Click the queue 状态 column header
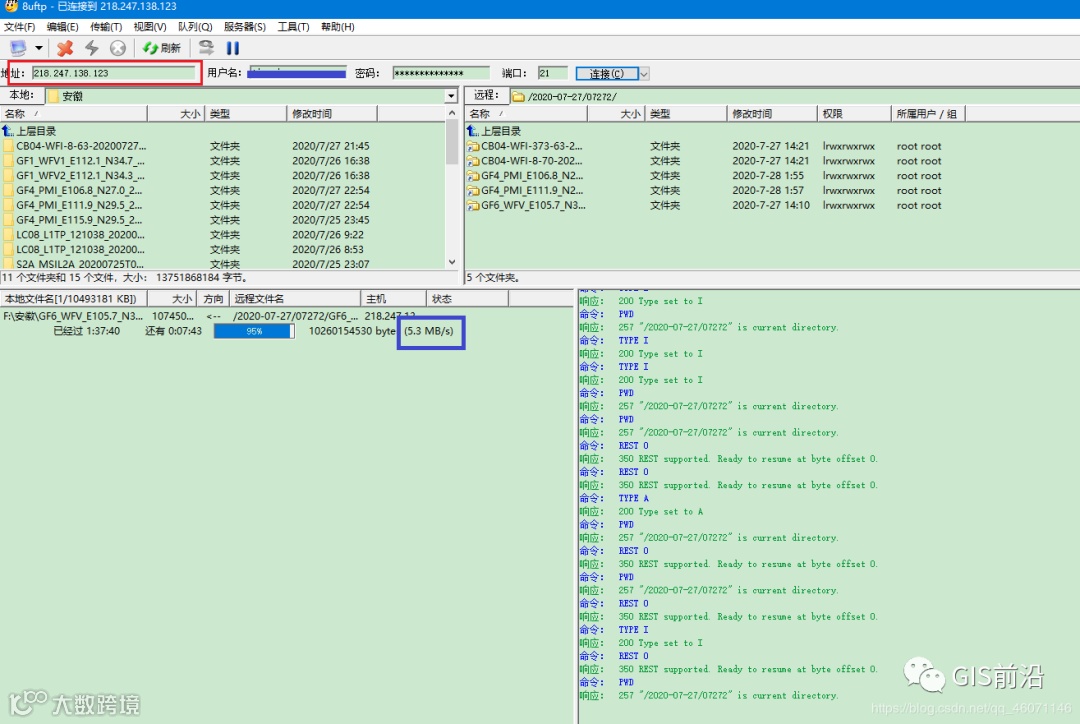Image resolution: width=1080 pixels, height=724 pixels. (468, 298)
